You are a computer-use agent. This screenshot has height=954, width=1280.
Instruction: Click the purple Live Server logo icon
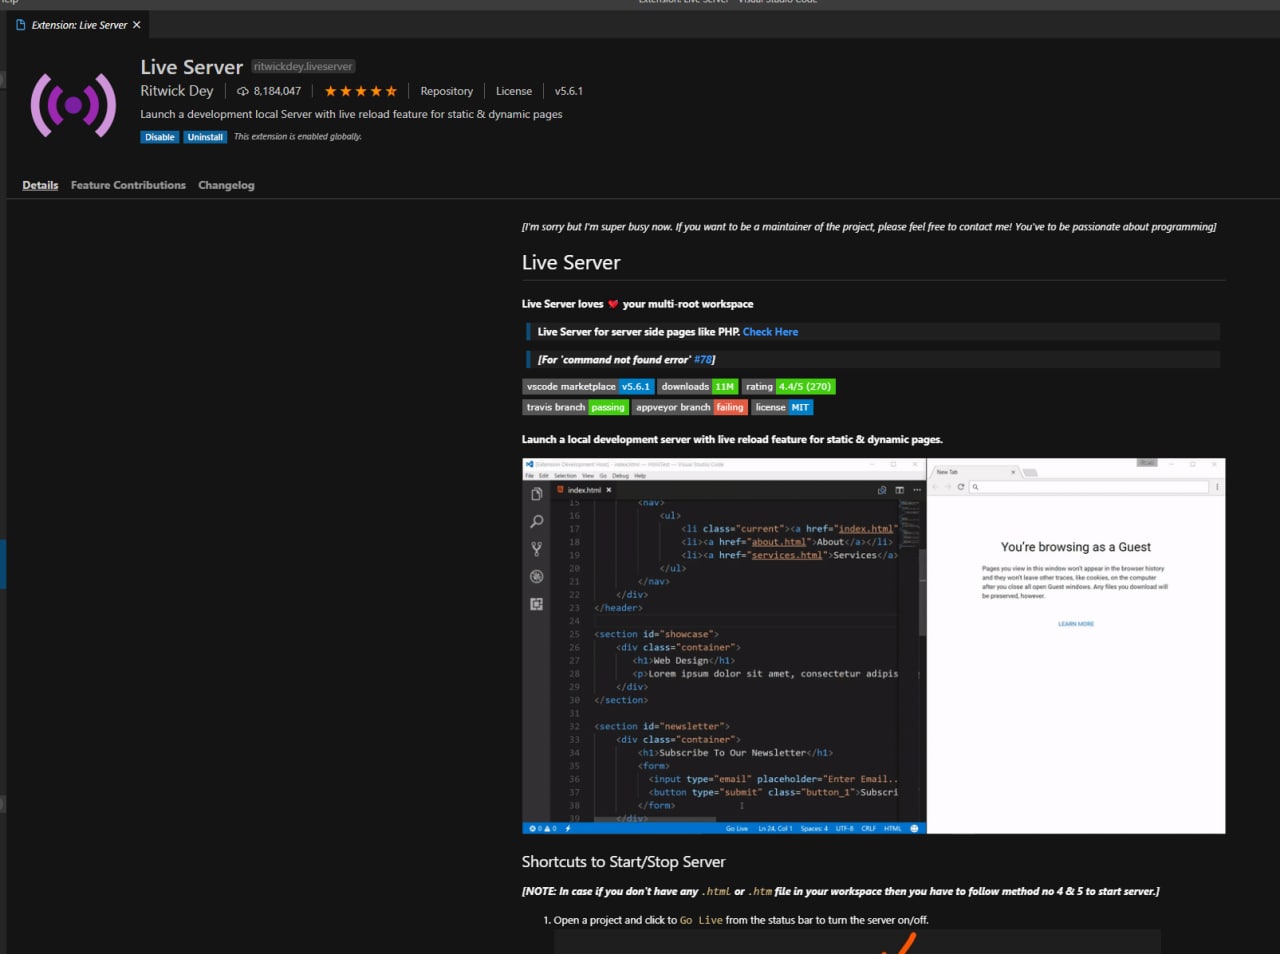(x=73, y=104)
